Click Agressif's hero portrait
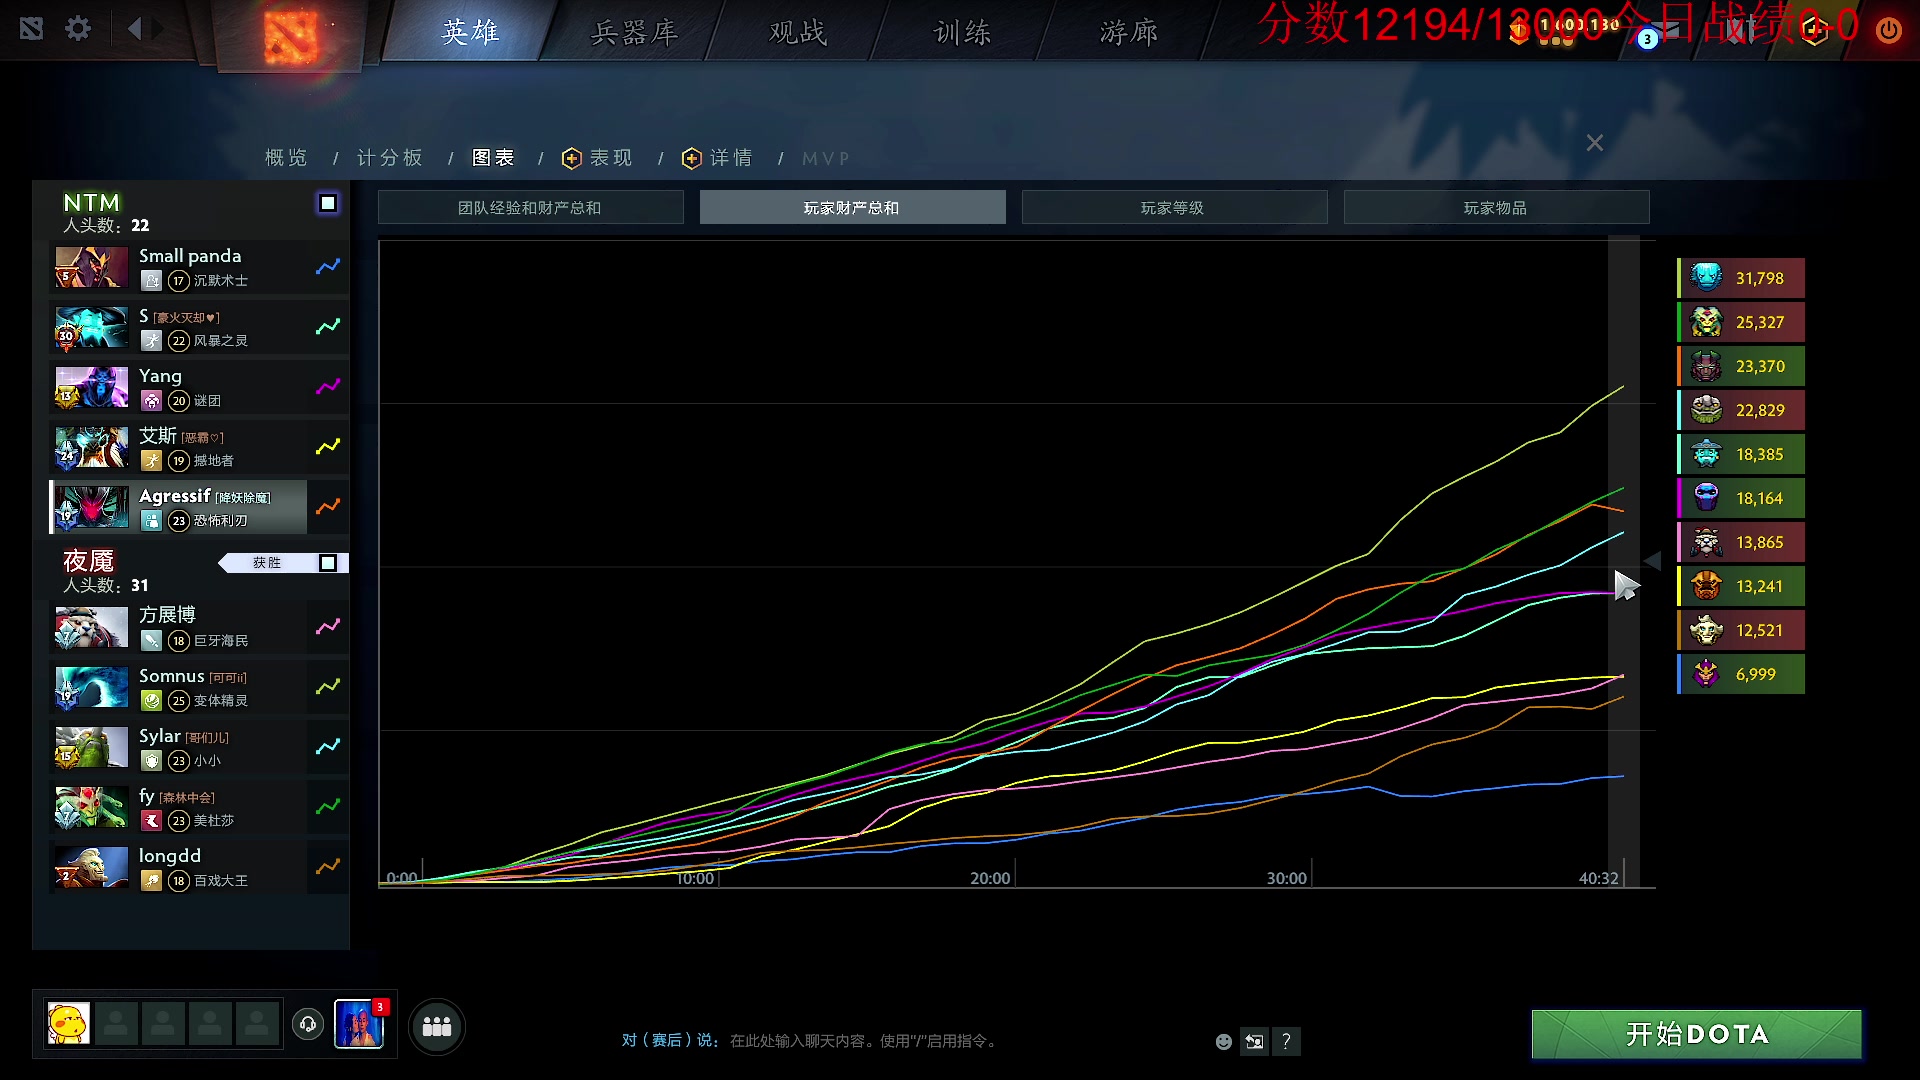The width and height of the screenshot is (1920, 1080). 91,507
